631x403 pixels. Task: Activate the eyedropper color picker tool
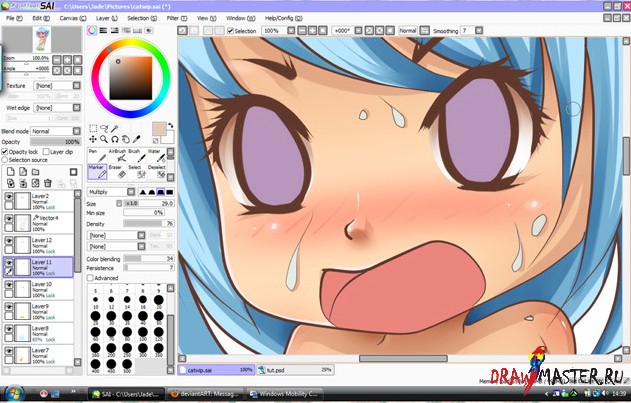(x=136, y=139)
